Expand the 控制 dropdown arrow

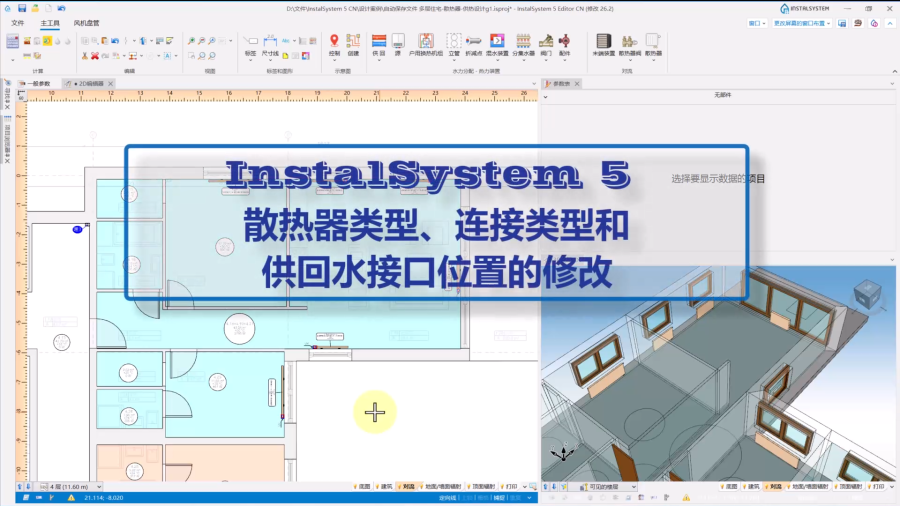point(334,60)
